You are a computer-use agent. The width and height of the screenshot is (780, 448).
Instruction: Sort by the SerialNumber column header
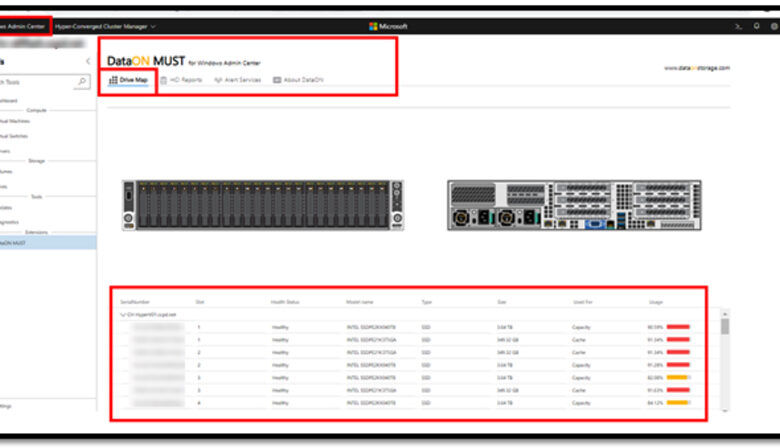pyautogui.click(x=135, y=302)
